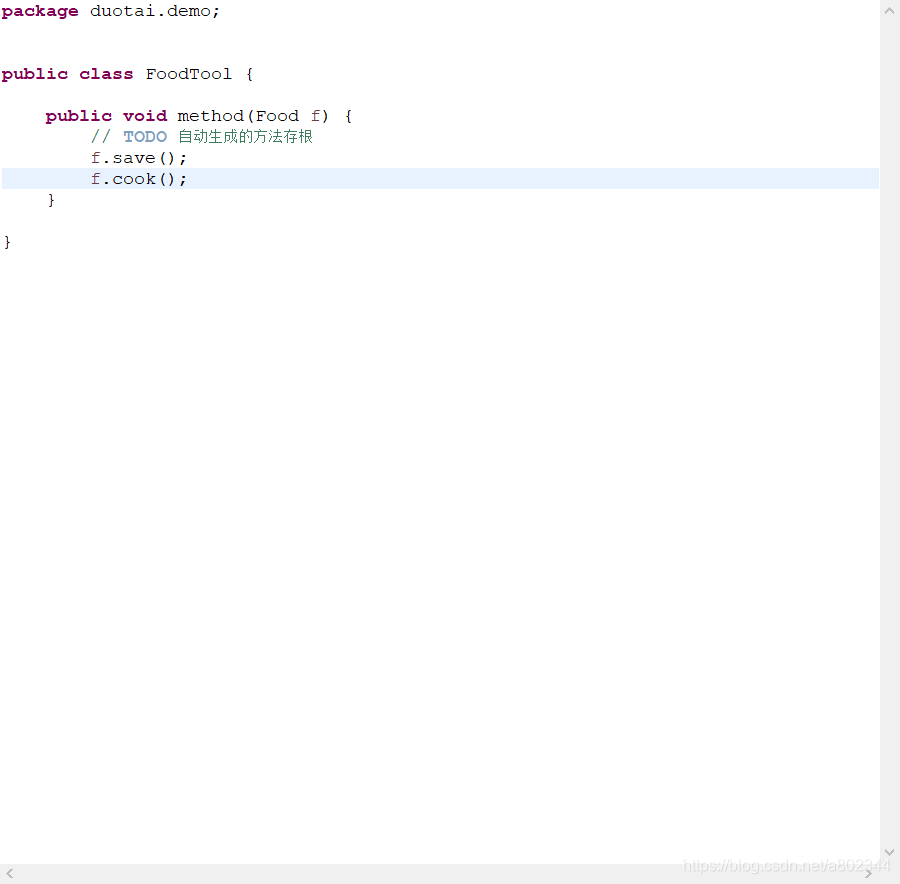Click the comment text '自动生成的方法存根'

(x=245, y=137)
